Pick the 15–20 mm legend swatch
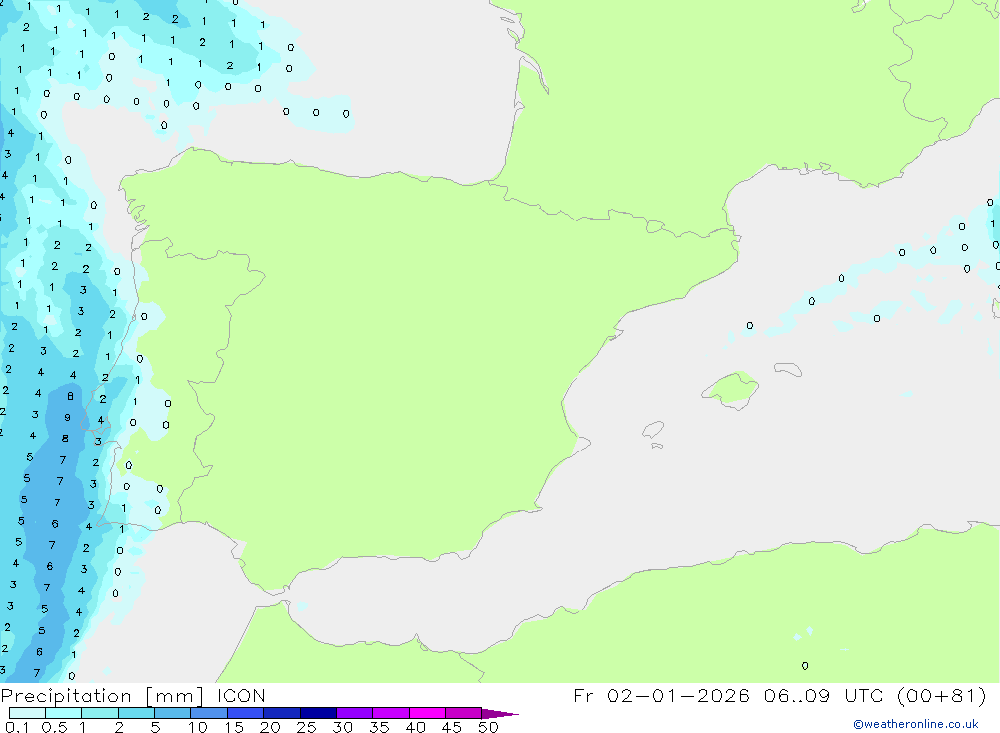 click(x=246, y=713)
